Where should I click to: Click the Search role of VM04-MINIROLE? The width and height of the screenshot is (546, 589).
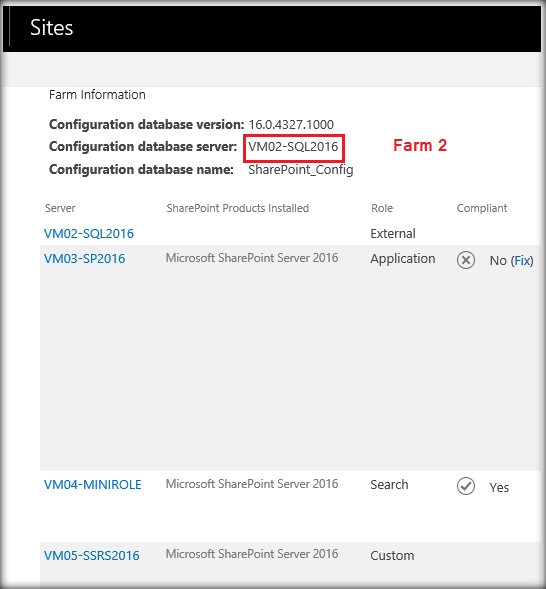pos(389,485)
